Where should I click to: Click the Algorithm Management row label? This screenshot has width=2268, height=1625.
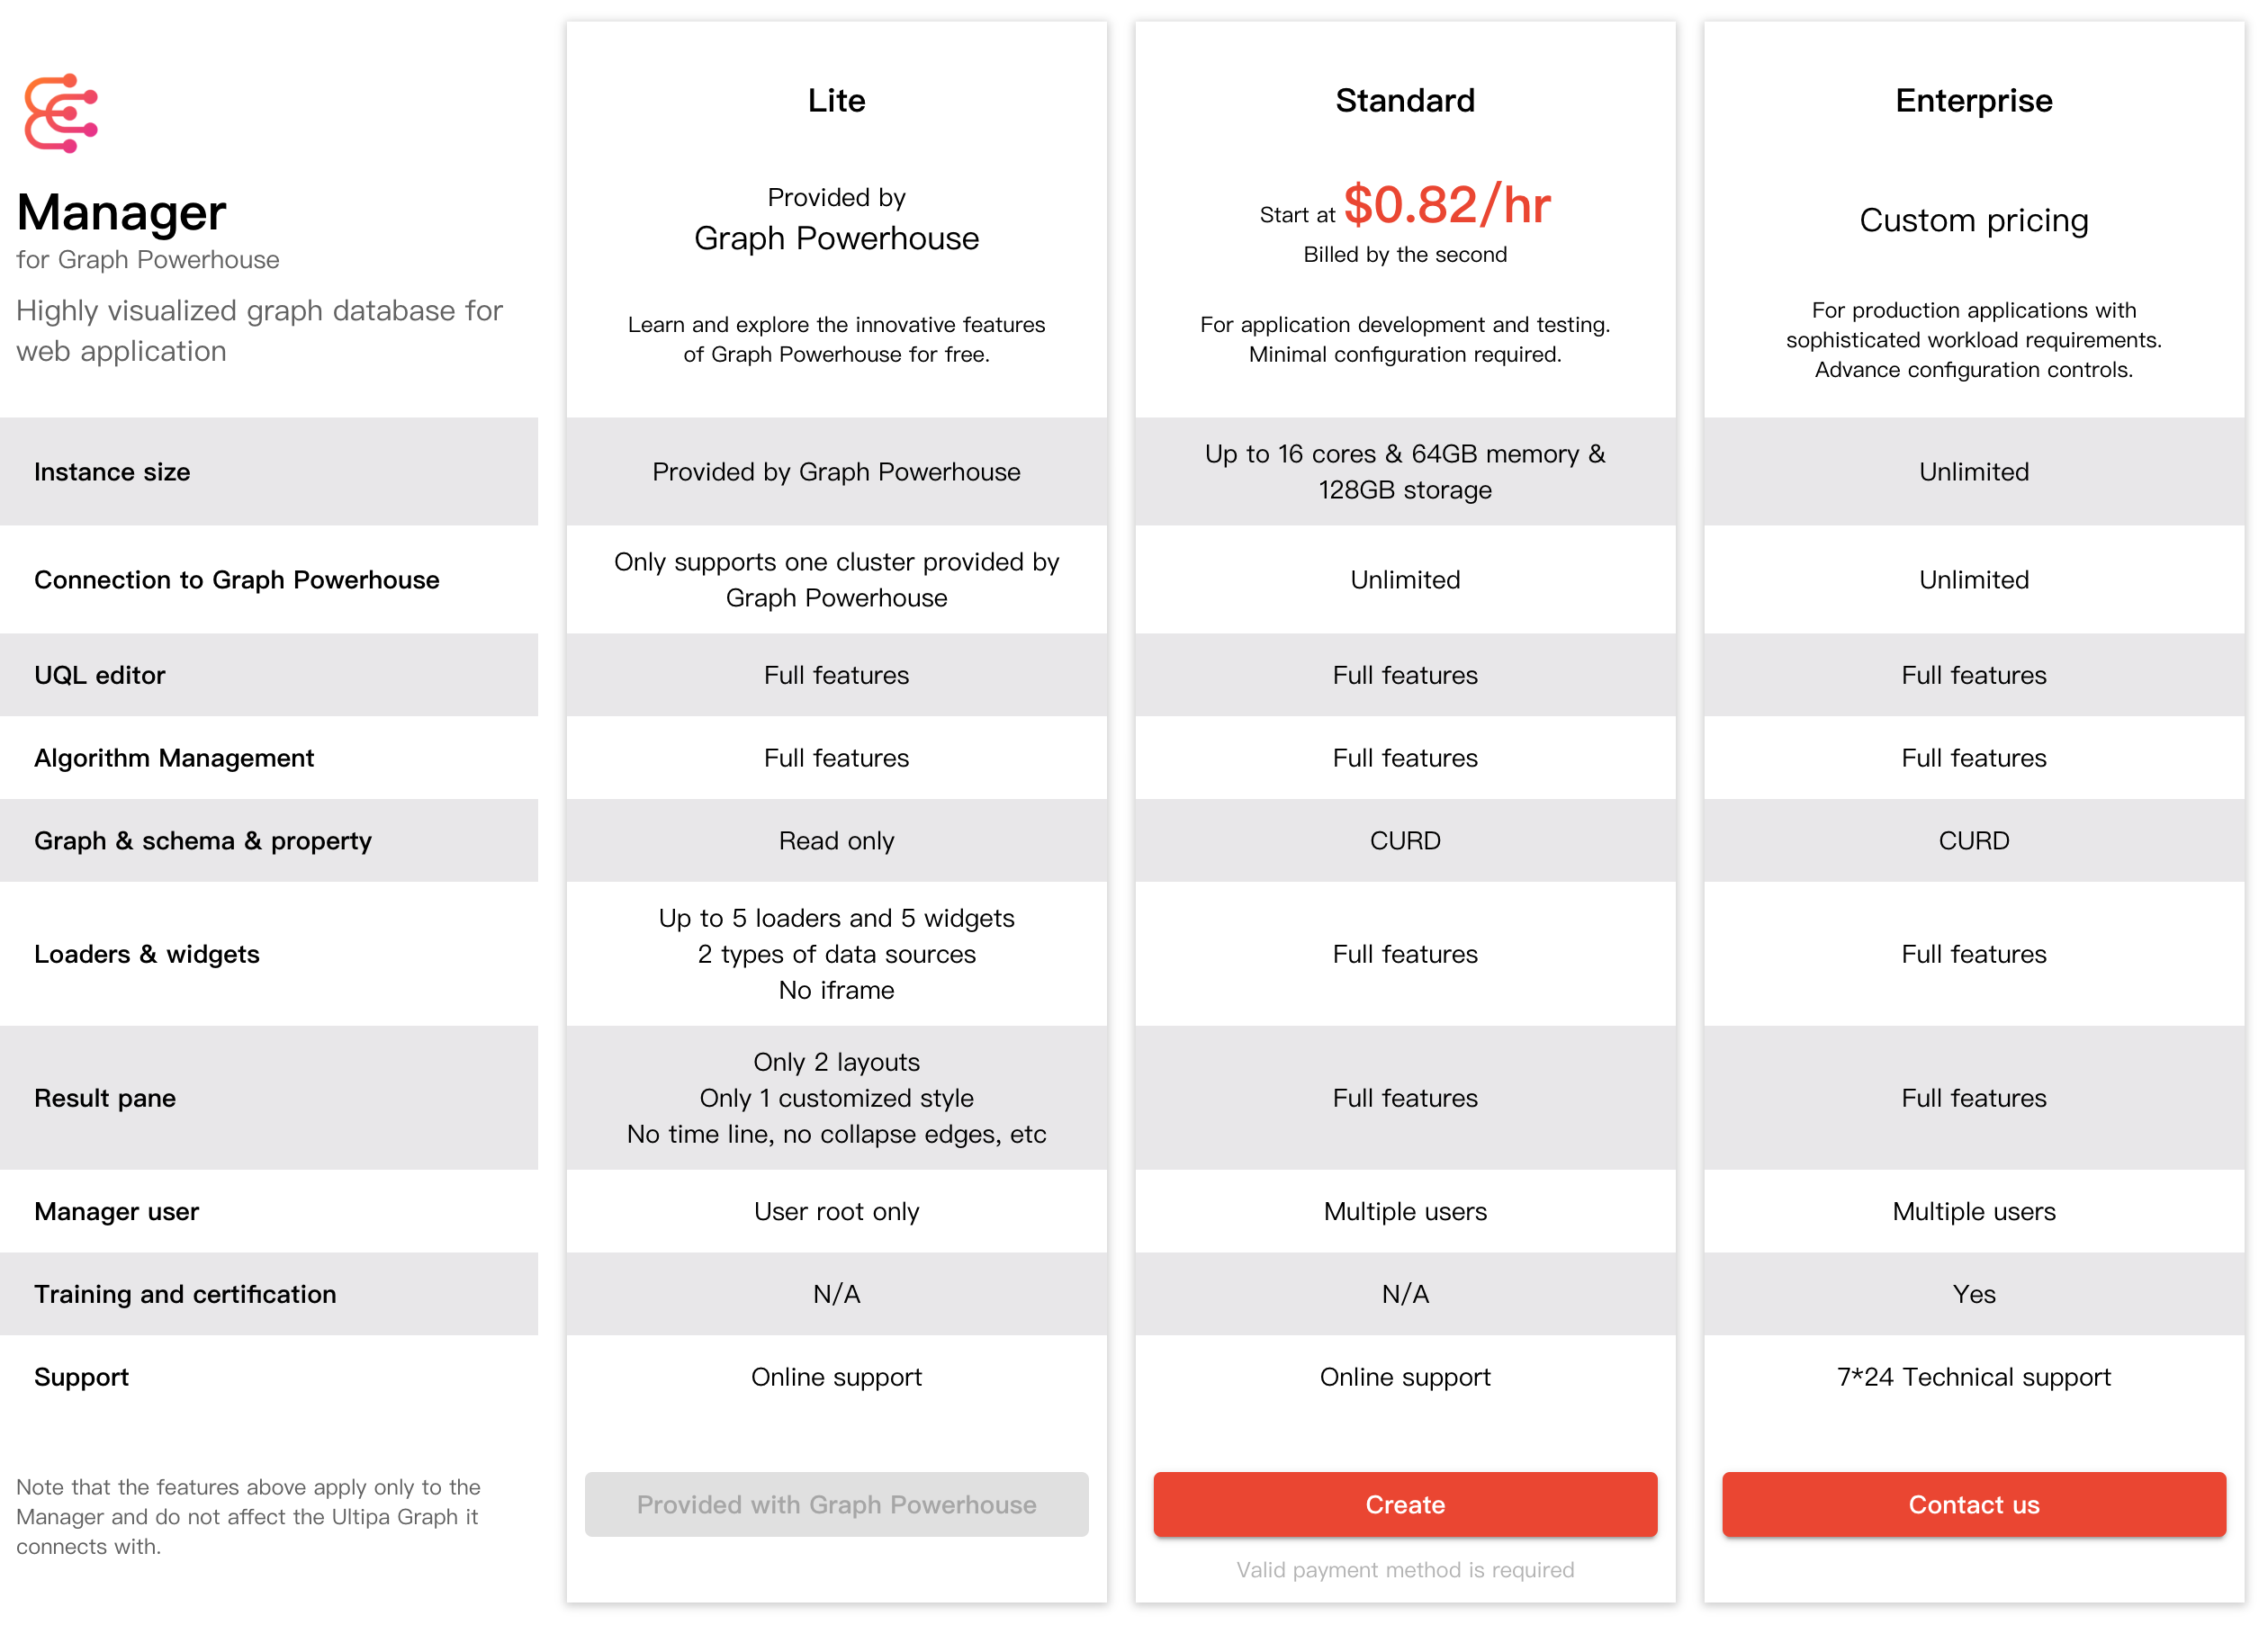174,758
